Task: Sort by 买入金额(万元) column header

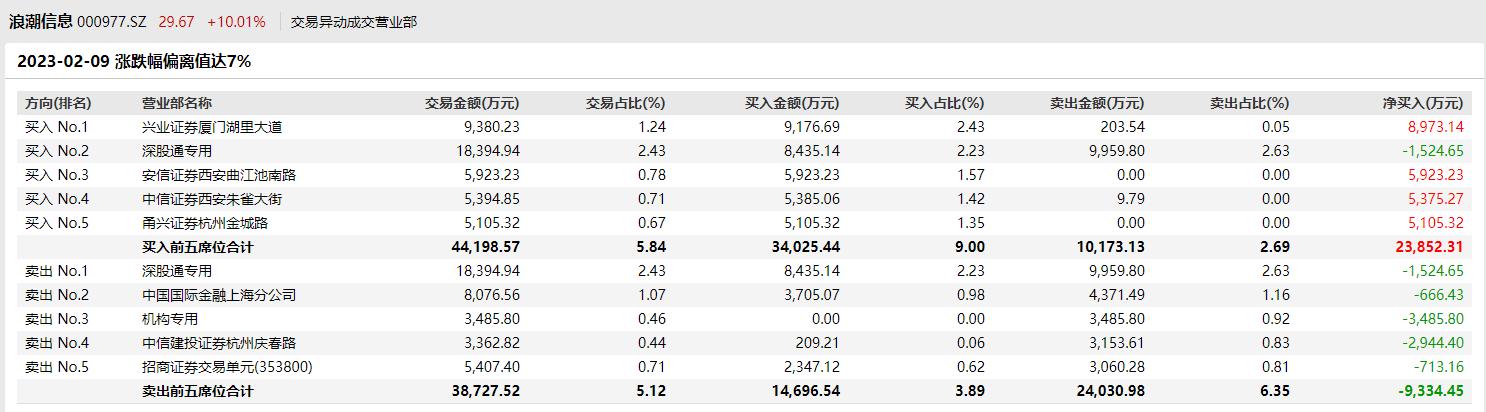Action: [792, 103]
